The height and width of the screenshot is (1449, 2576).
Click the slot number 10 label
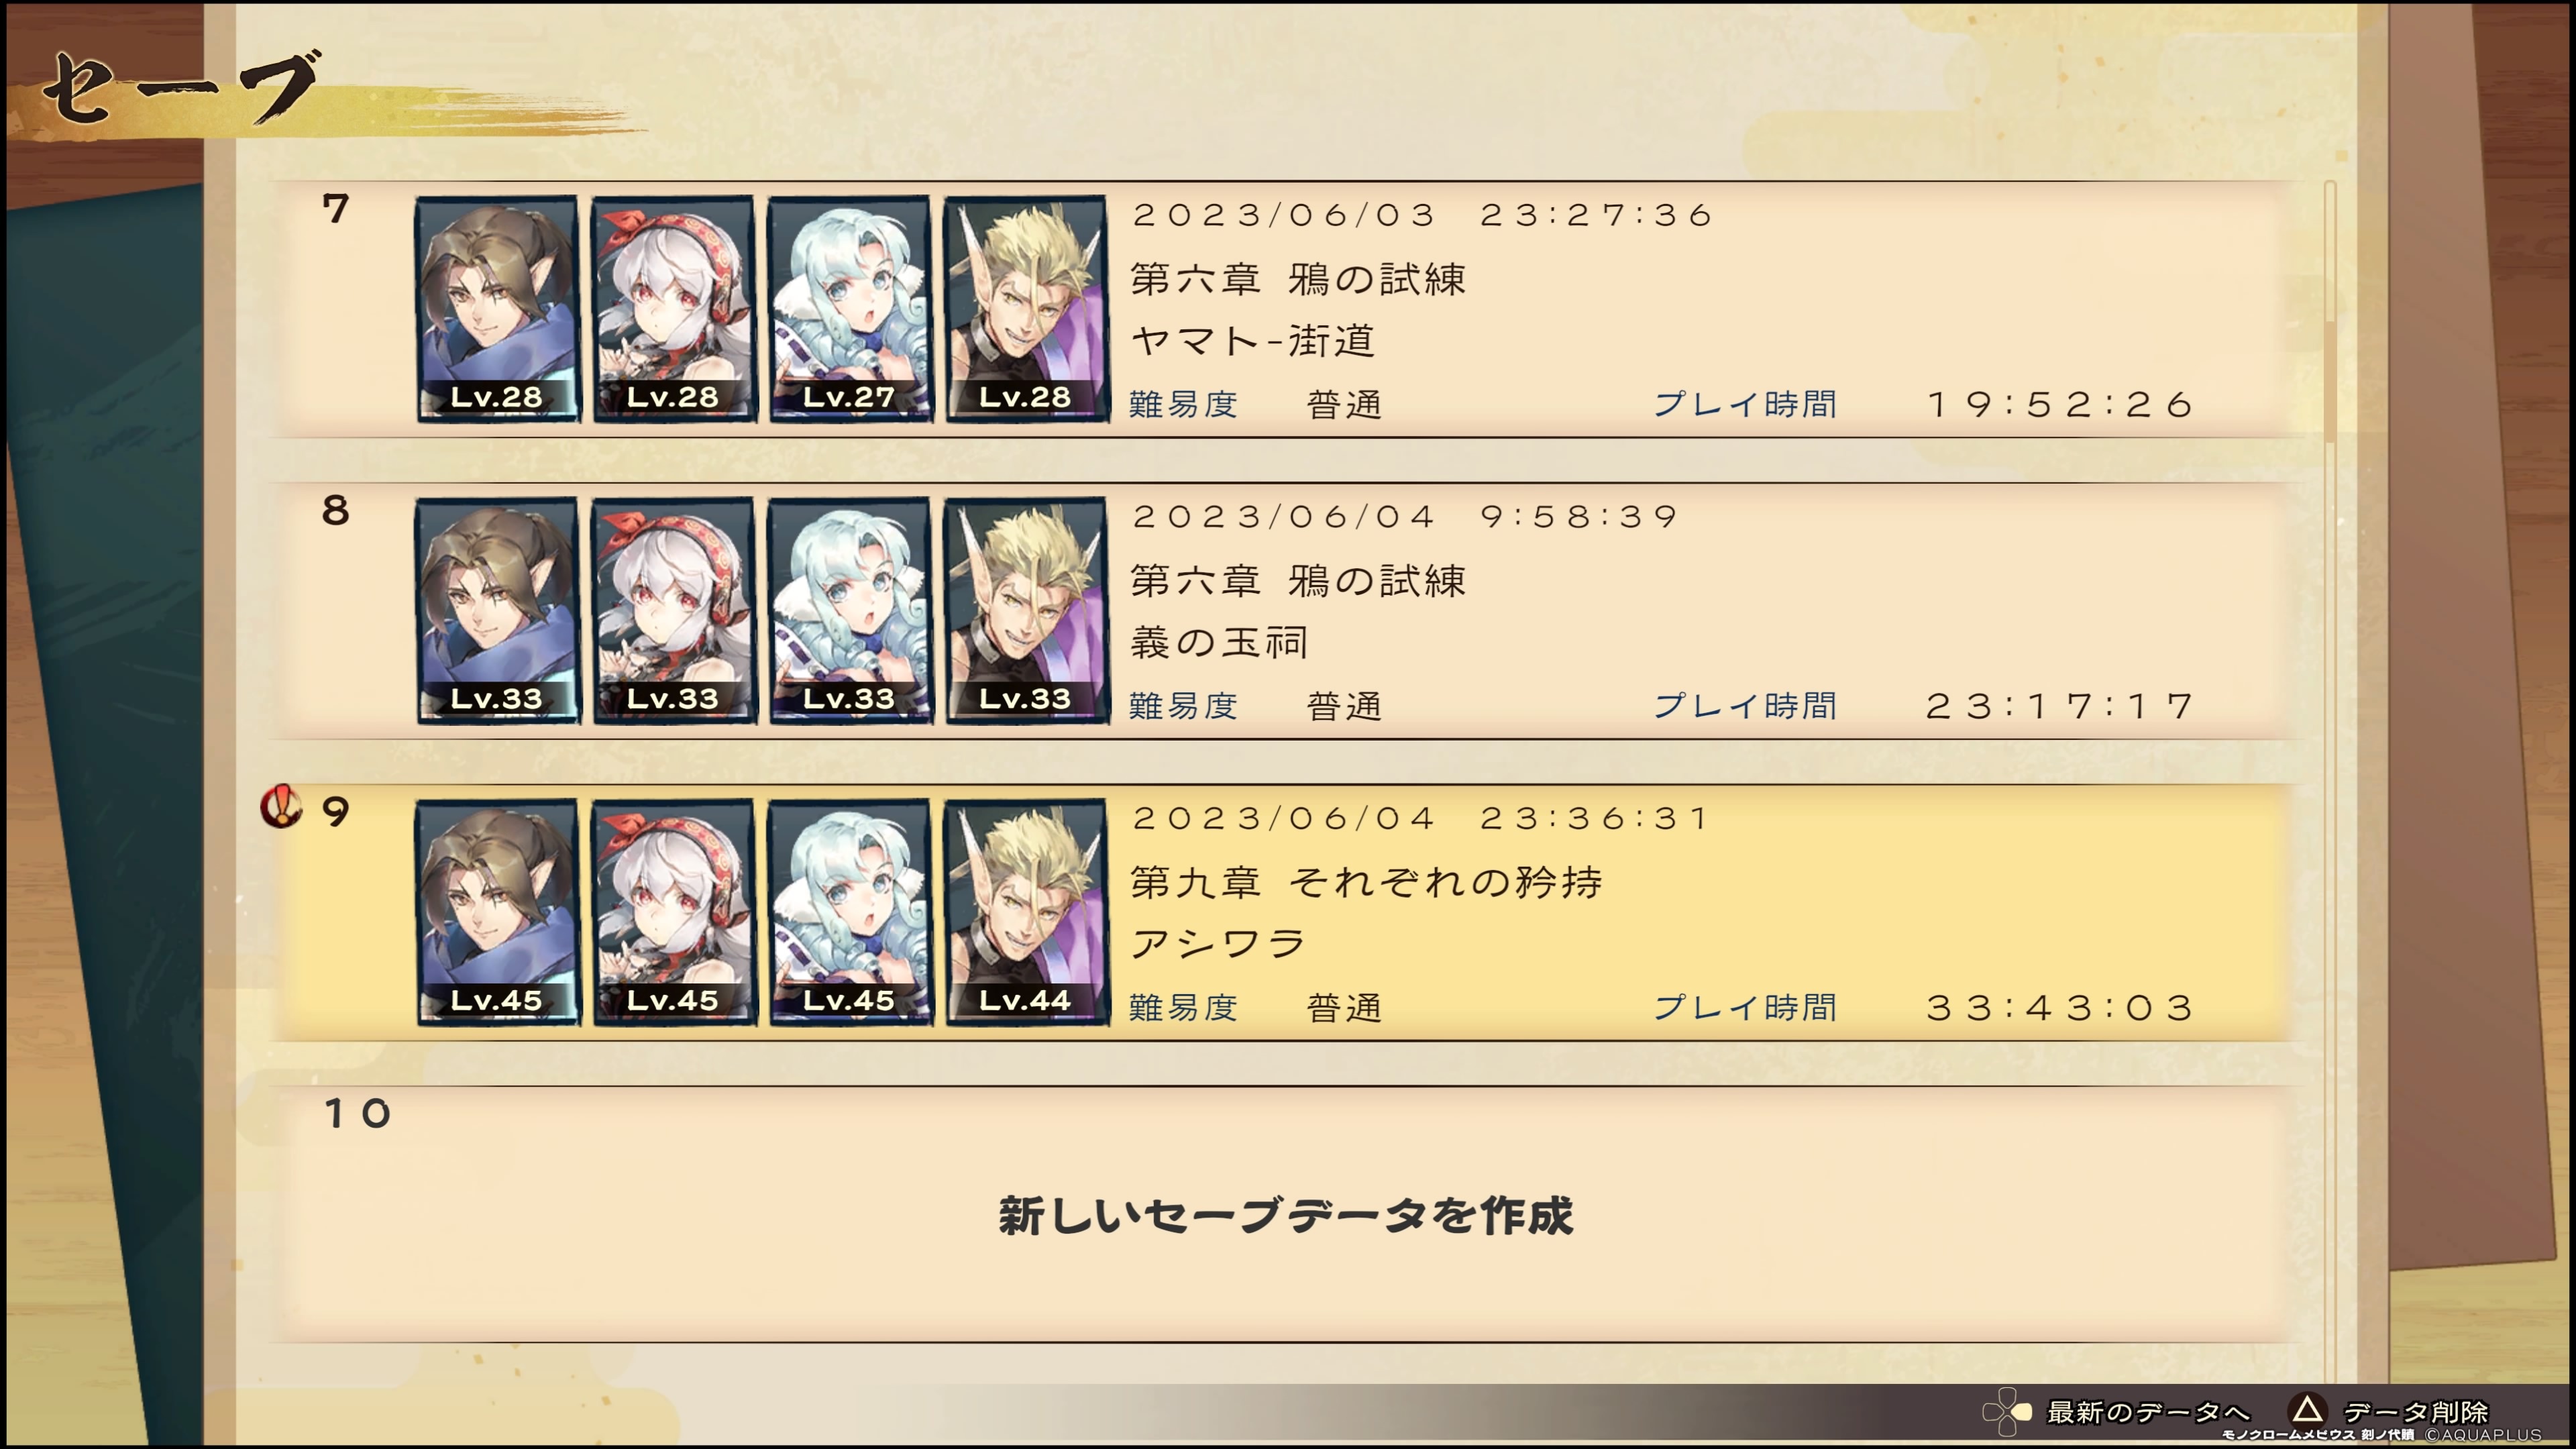click(x=357, y=1113)
